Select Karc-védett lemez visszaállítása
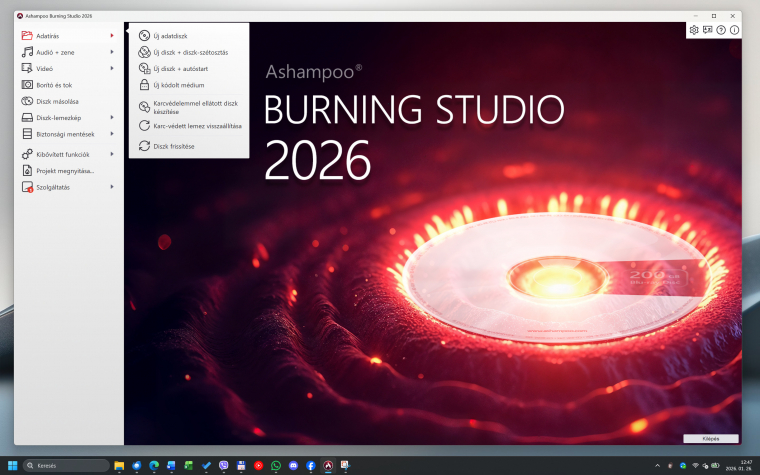 point(197,126)
